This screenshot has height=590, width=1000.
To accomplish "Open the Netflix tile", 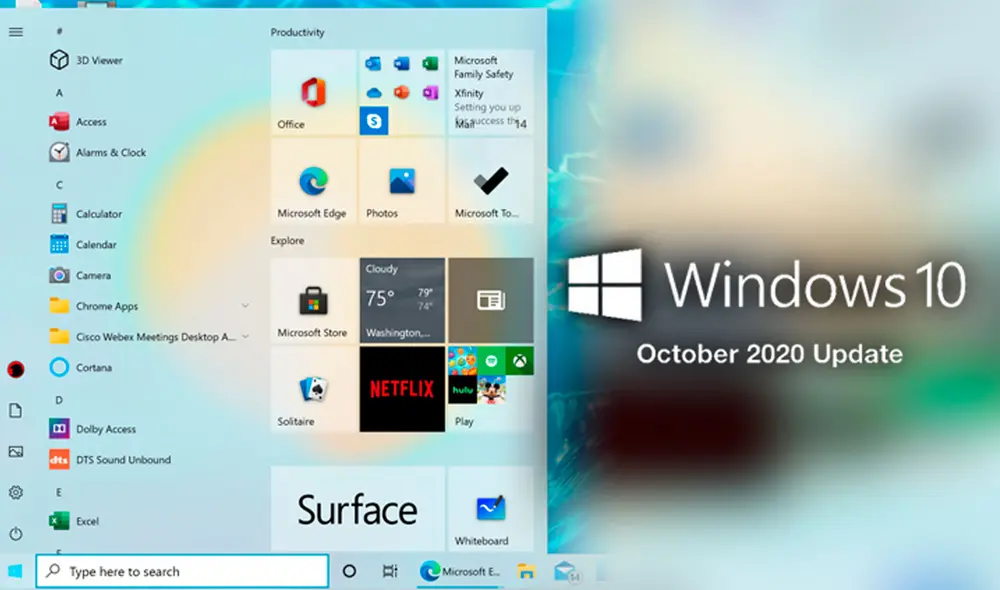I will 401,390.
